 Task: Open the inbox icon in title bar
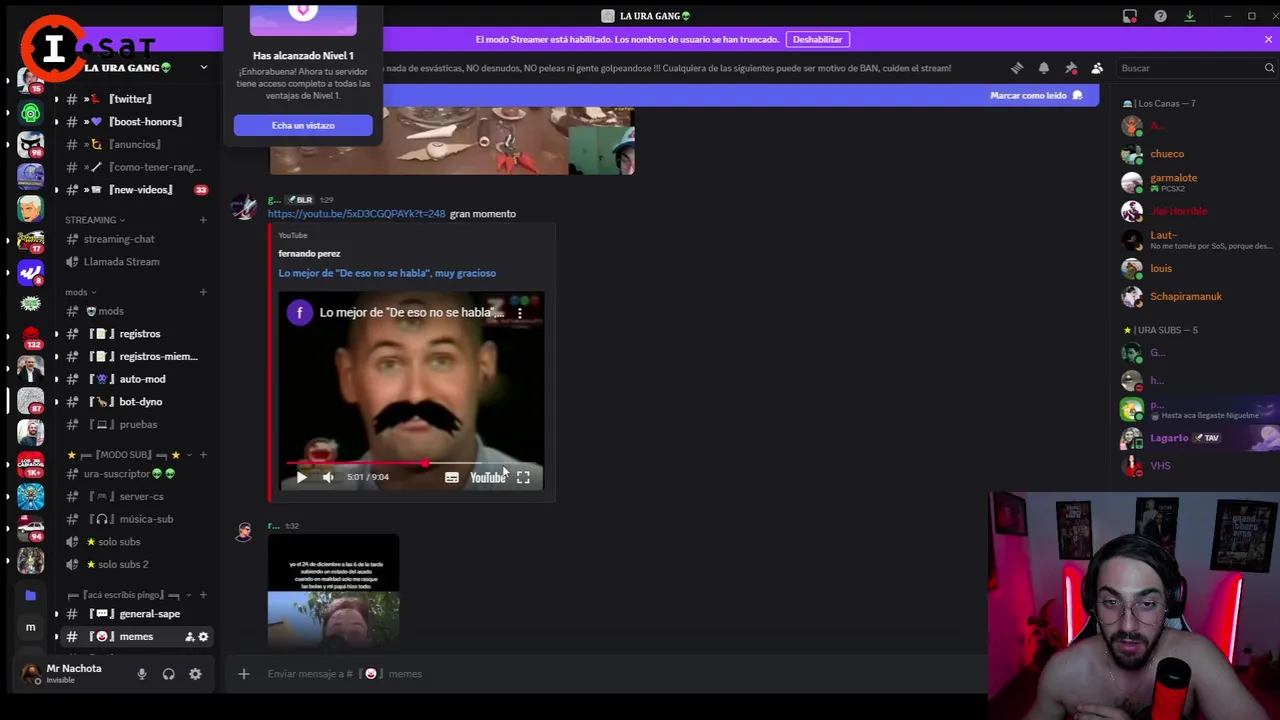point(1130,16)
